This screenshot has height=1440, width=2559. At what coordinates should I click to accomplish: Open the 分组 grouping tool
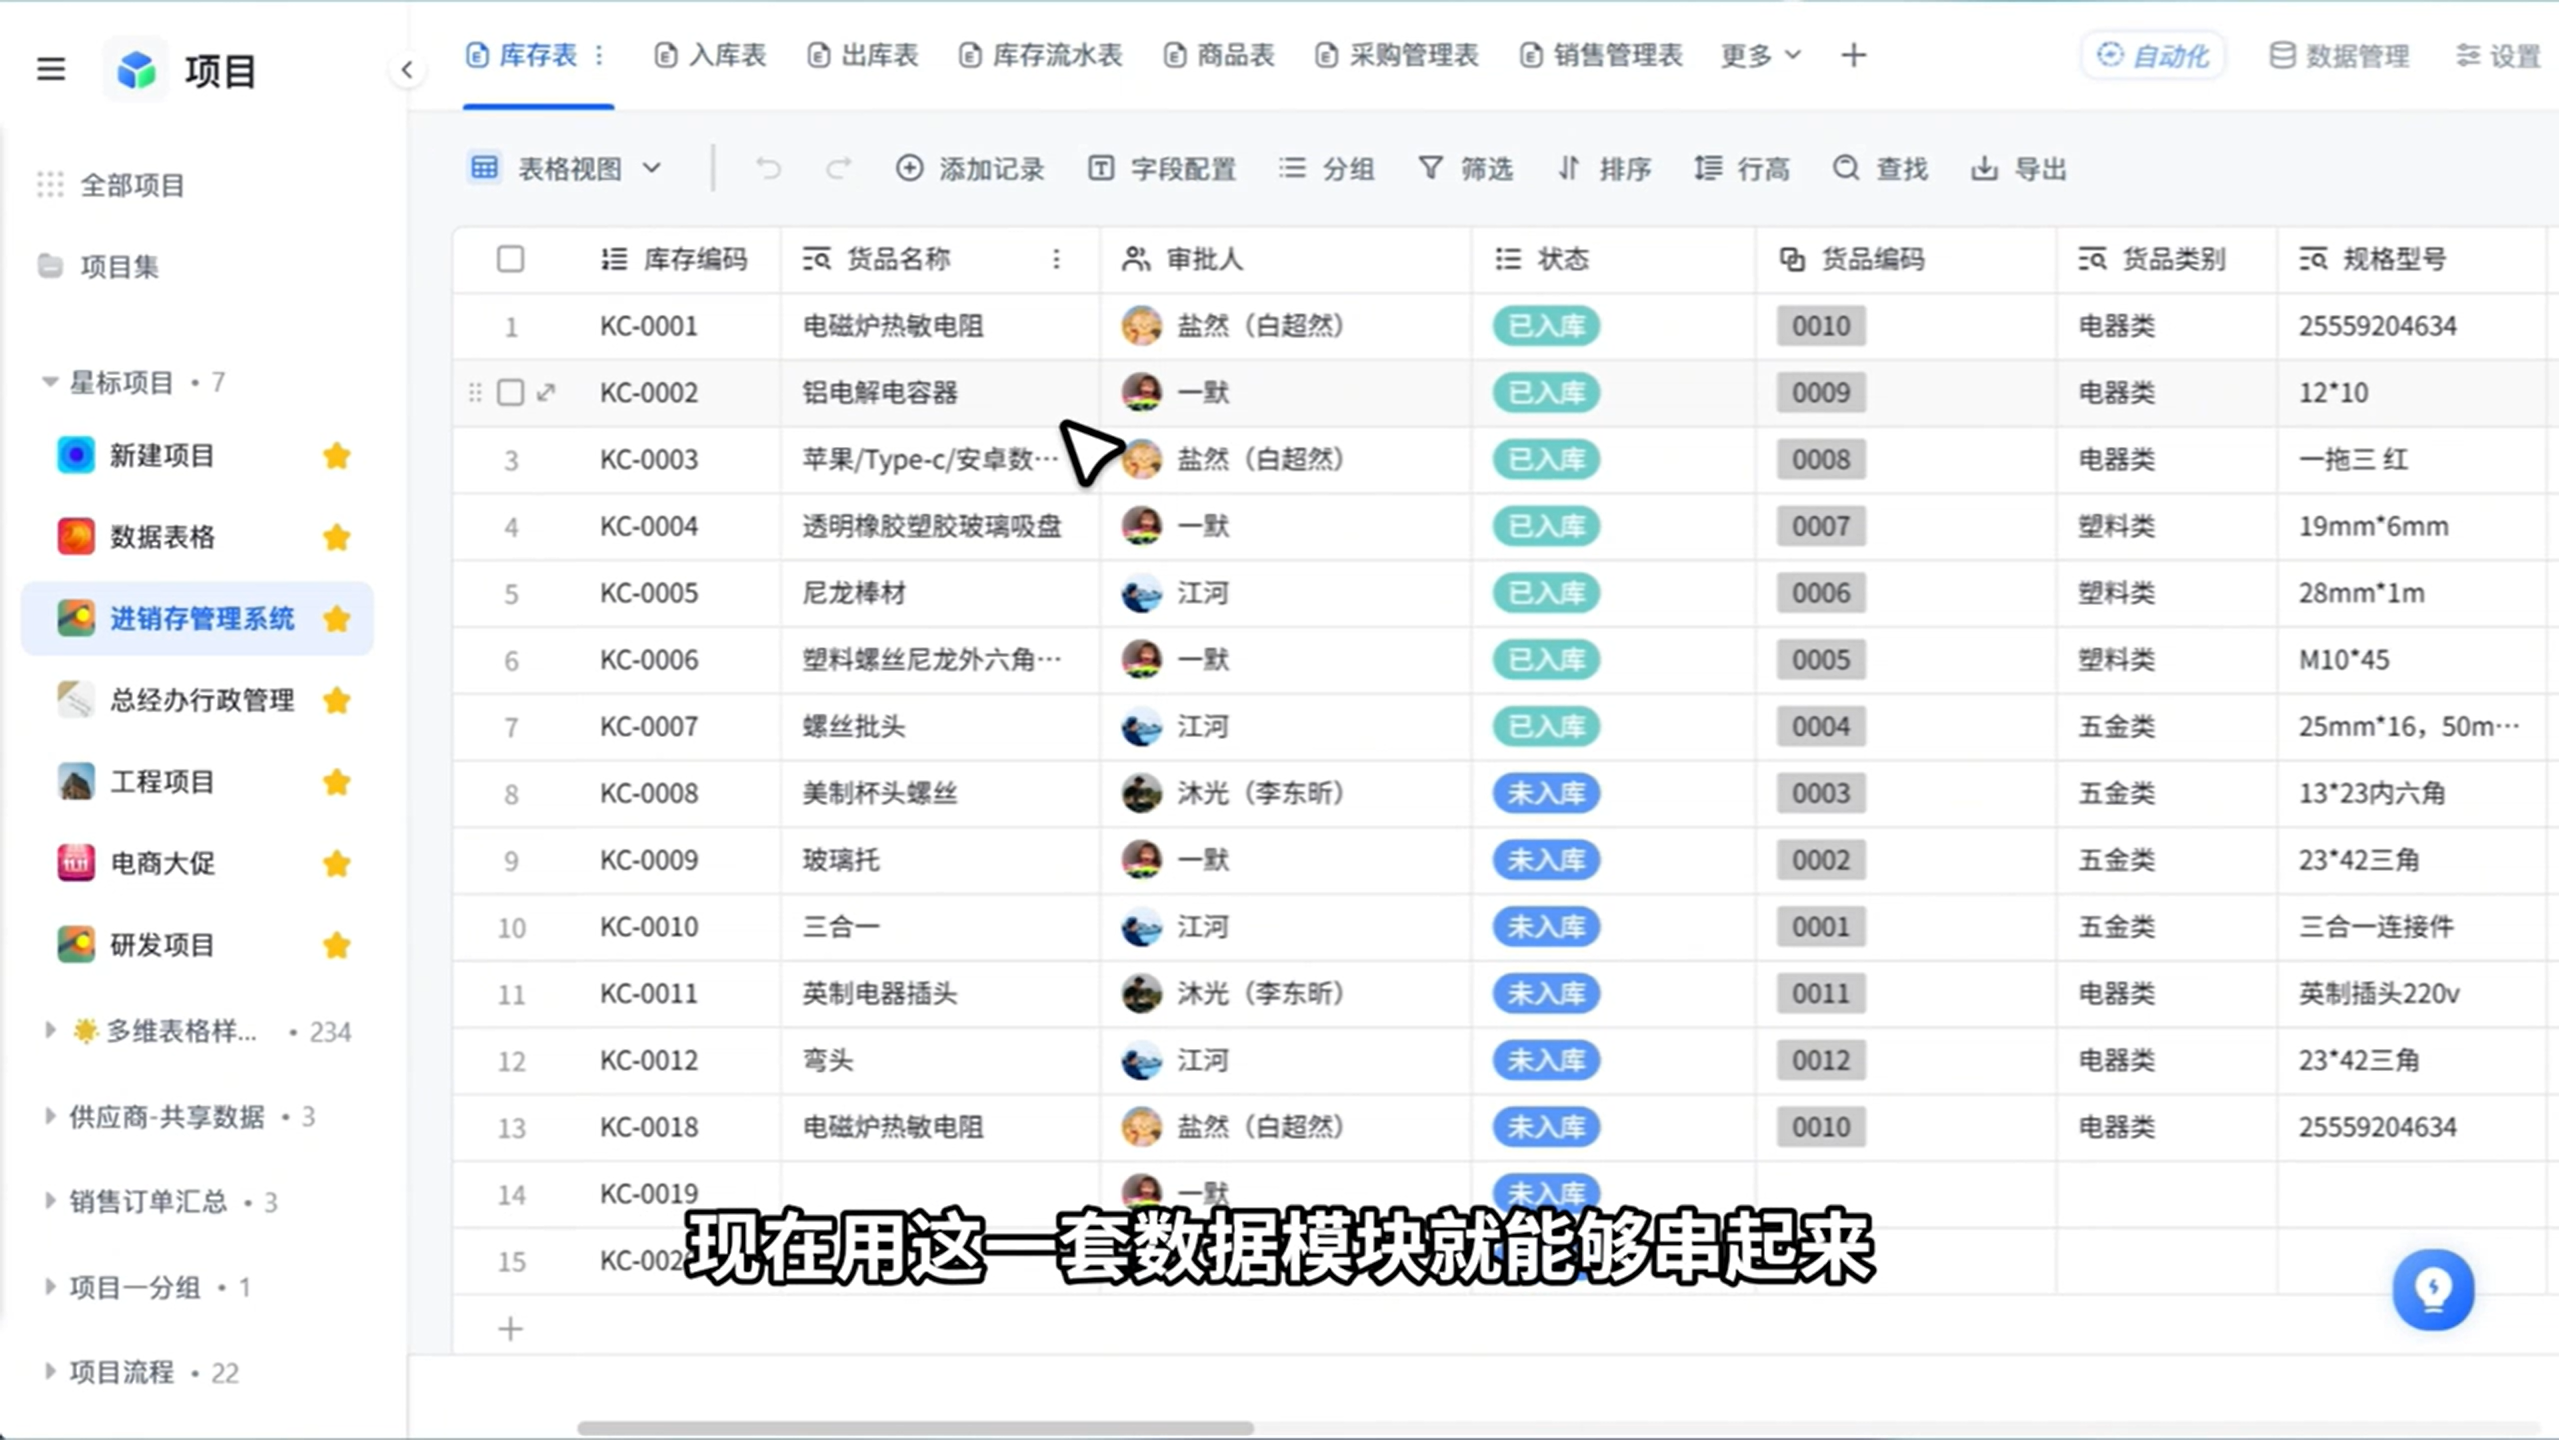[1326, 168]
